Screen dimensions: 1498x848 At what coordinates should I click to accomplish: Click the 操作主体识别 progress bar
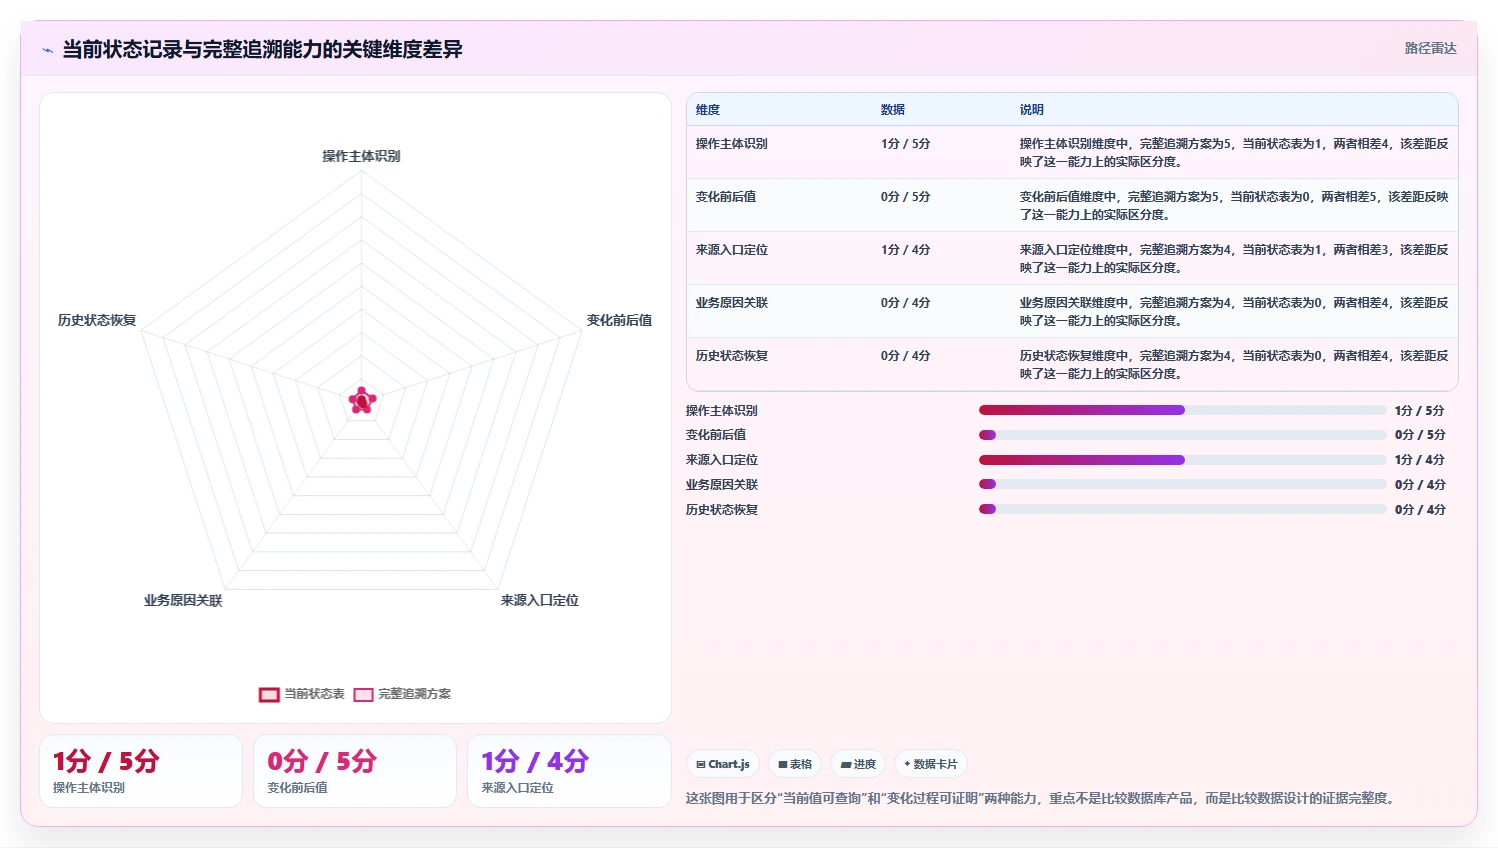click(x=1183, y=410)
